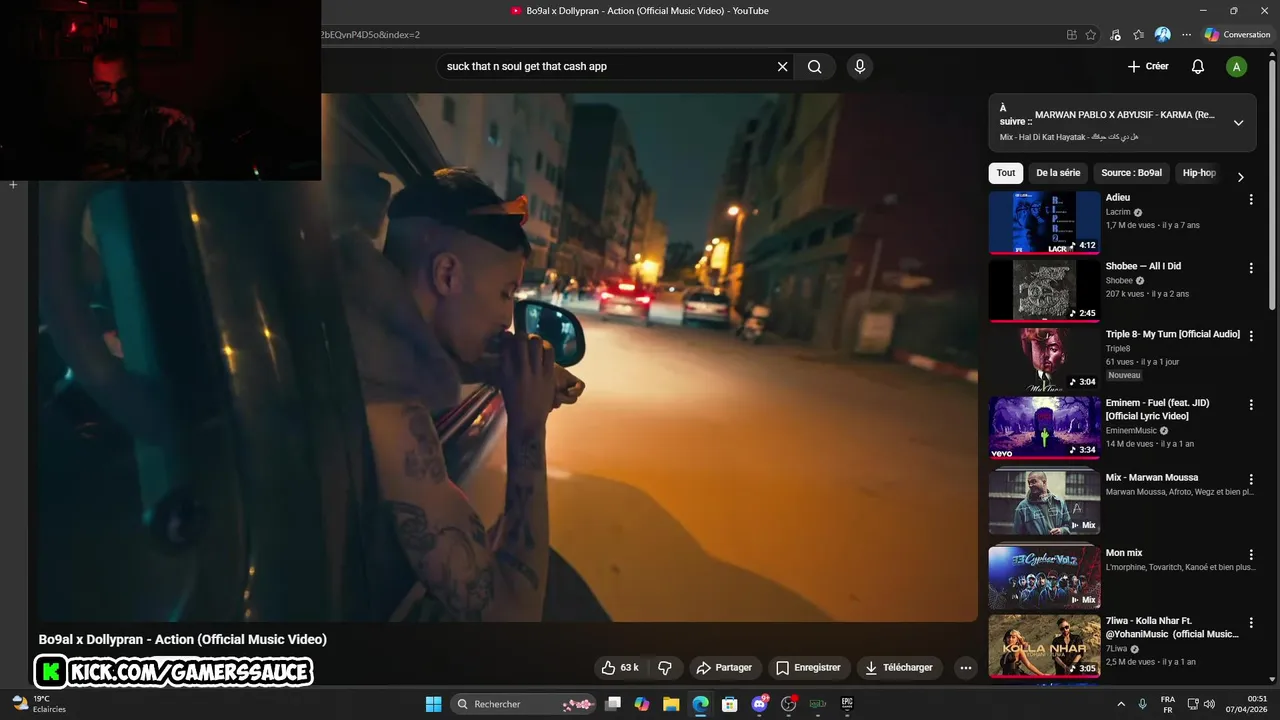Open the 'Mix - Marwan Moussa' playlist

click(x=1044, y=502)
